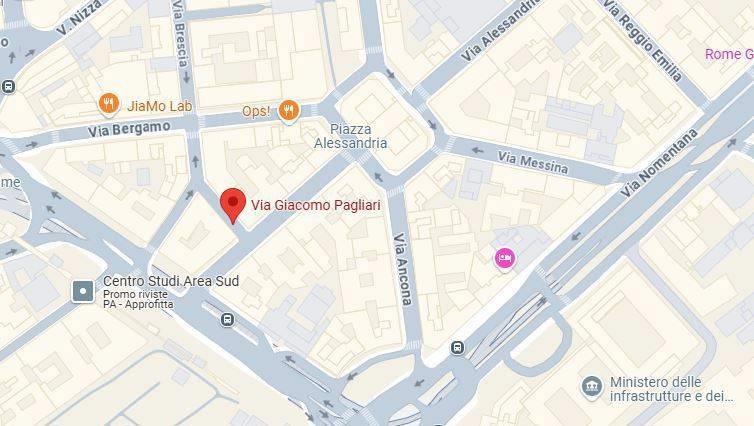This screenshot has height=426, width=754.
Task: Click the Via Nomentana street label
Action: coord(659,163)
